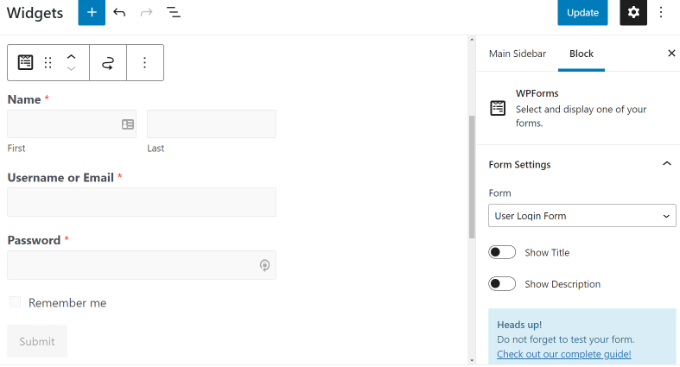
Task: Open the list view outline
Action: pyautogui.click(x=173, y=13)
